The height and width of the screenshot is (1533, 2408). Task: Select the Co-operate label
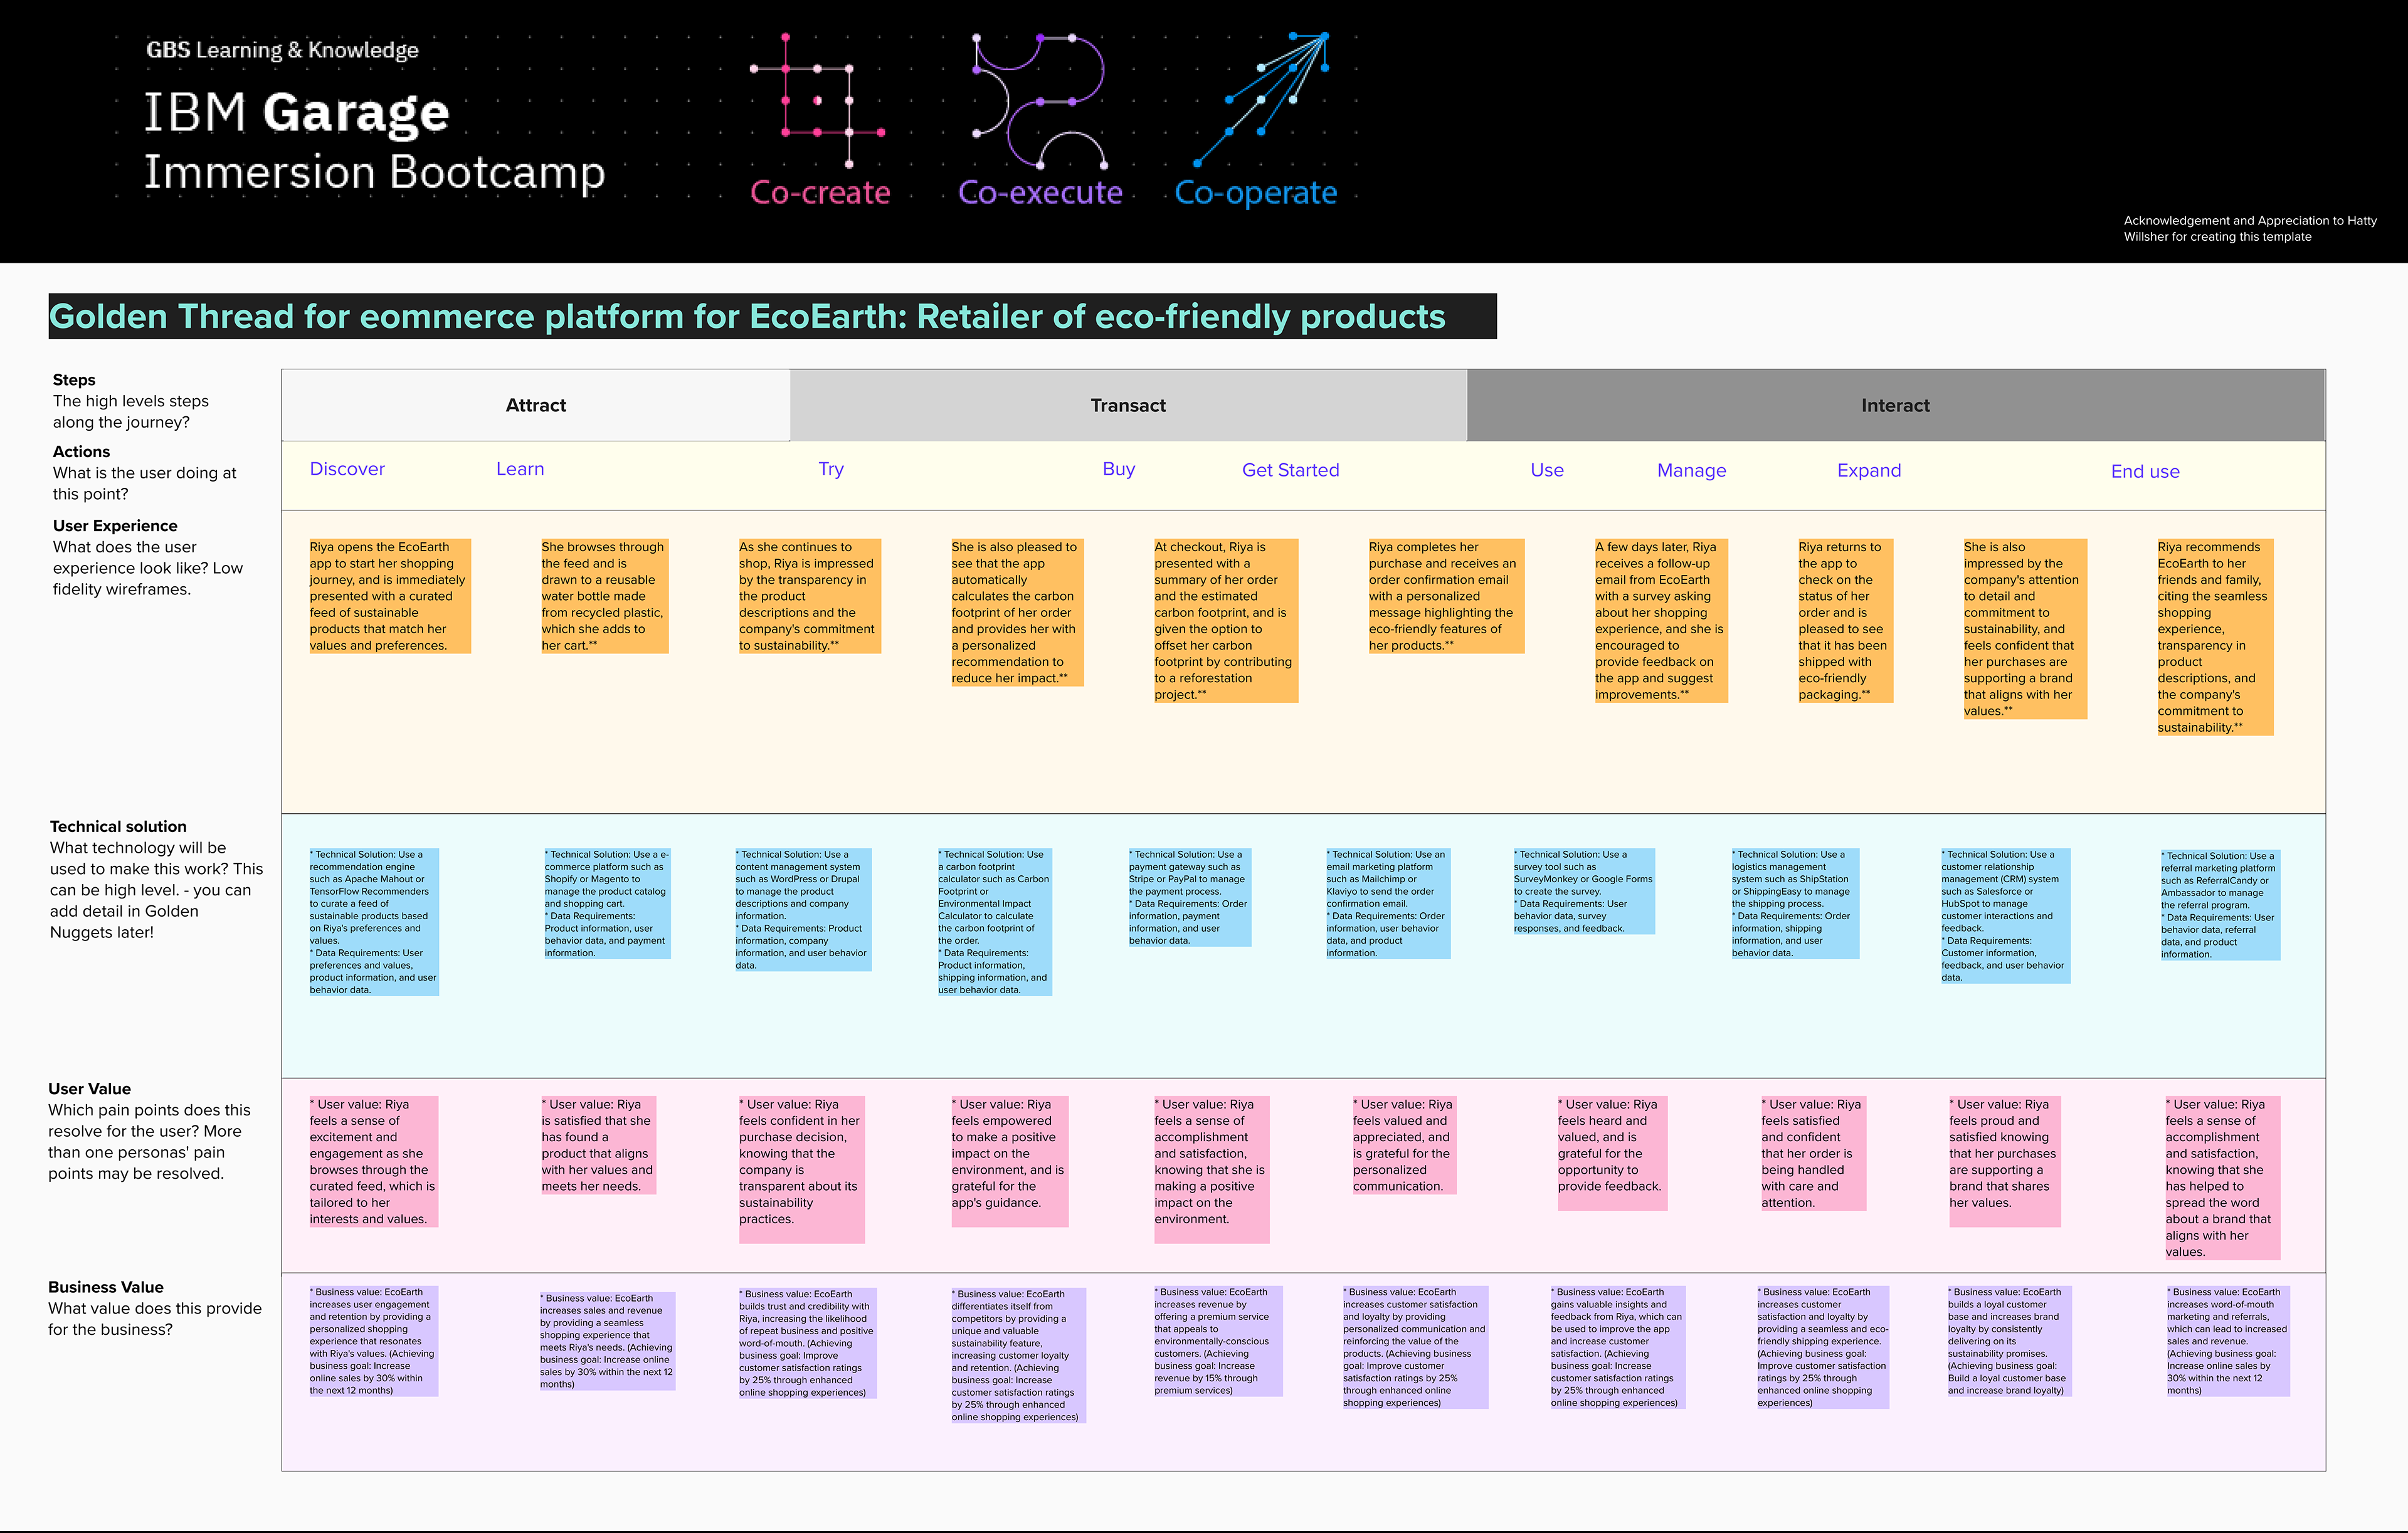1255,193
